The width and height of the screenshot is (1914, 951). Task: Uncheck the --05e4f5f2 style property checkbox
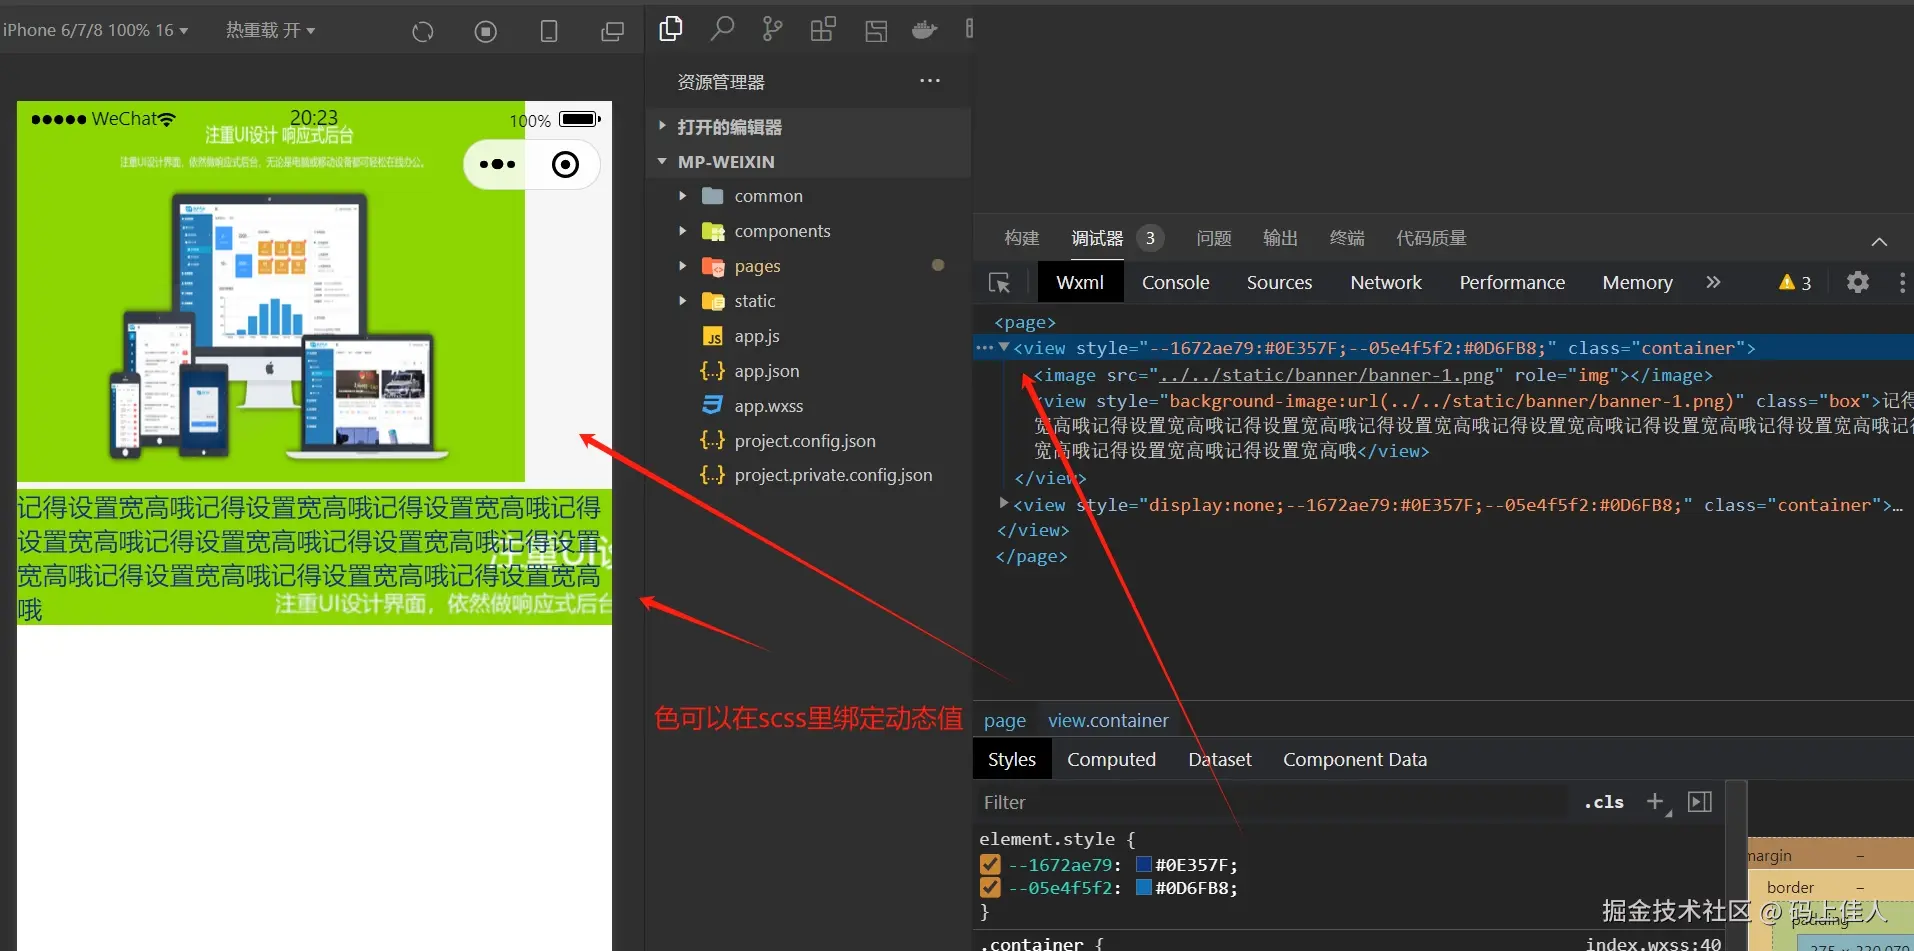(990, 888)
